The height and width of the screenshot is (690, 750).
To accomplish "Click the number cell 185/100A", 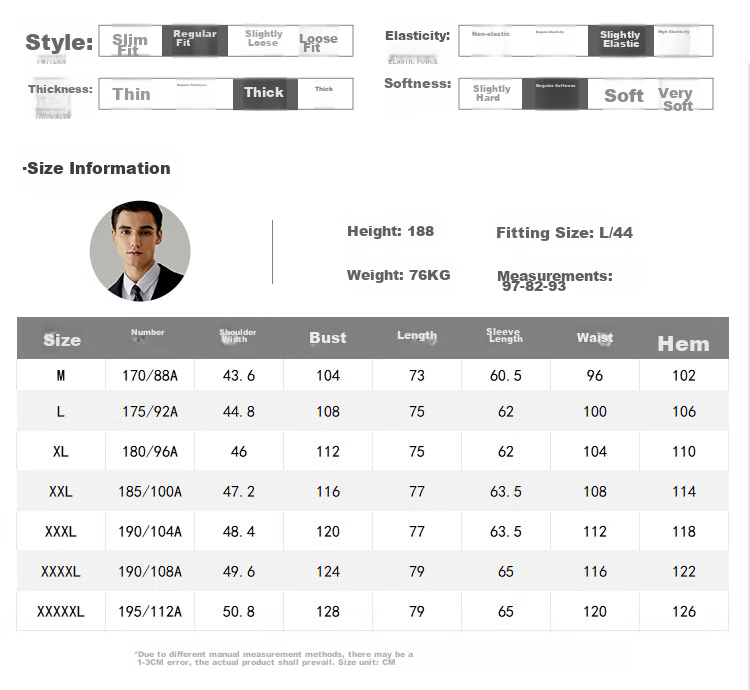I will coord(150,492).
